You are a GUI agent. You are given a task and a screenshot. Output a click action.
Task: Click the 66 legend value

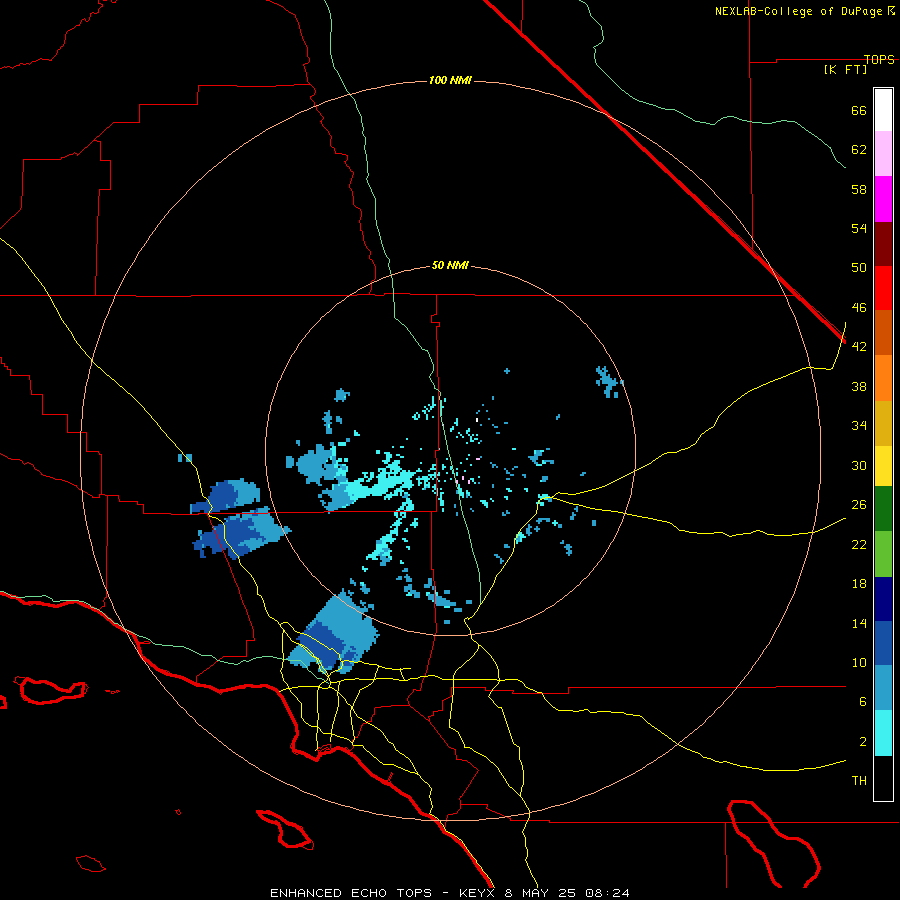coord(859,110)
